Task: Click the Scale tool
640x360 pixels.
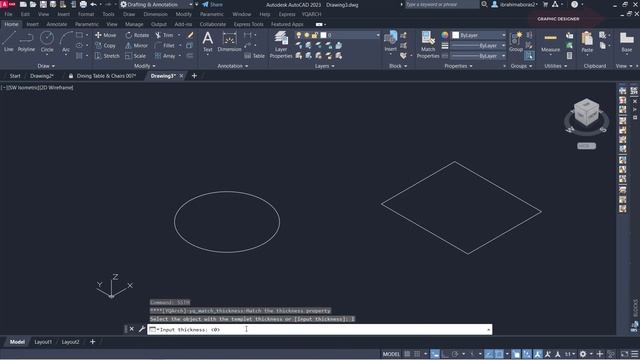Action: pyautogui.click(x=136, y=56)
